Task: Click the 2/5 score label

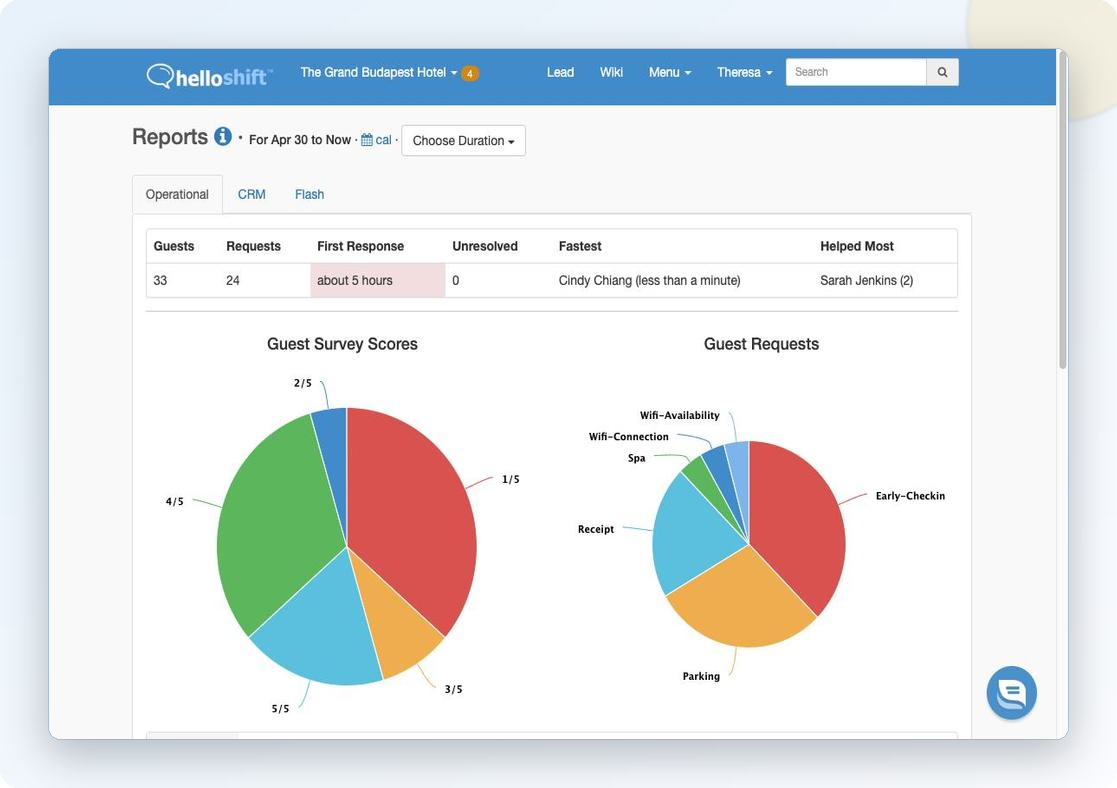Action: pos(303,383)
